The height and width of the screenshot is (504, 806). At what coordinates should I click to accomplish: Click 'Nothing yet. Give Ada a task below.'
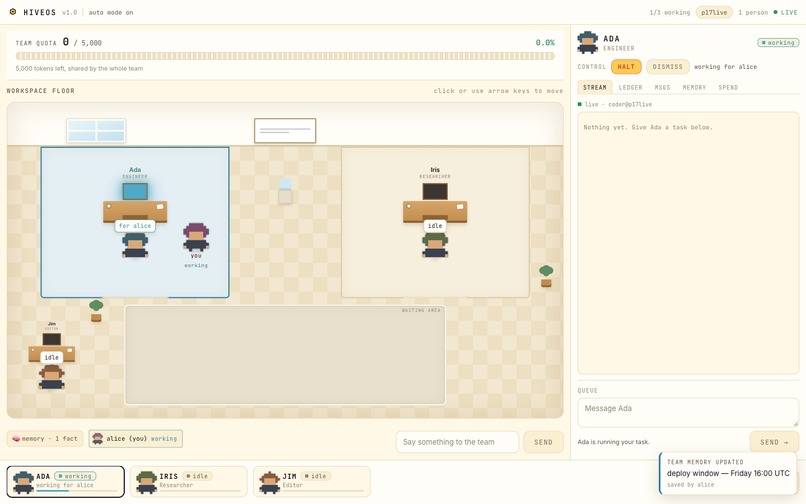(648, 127)
